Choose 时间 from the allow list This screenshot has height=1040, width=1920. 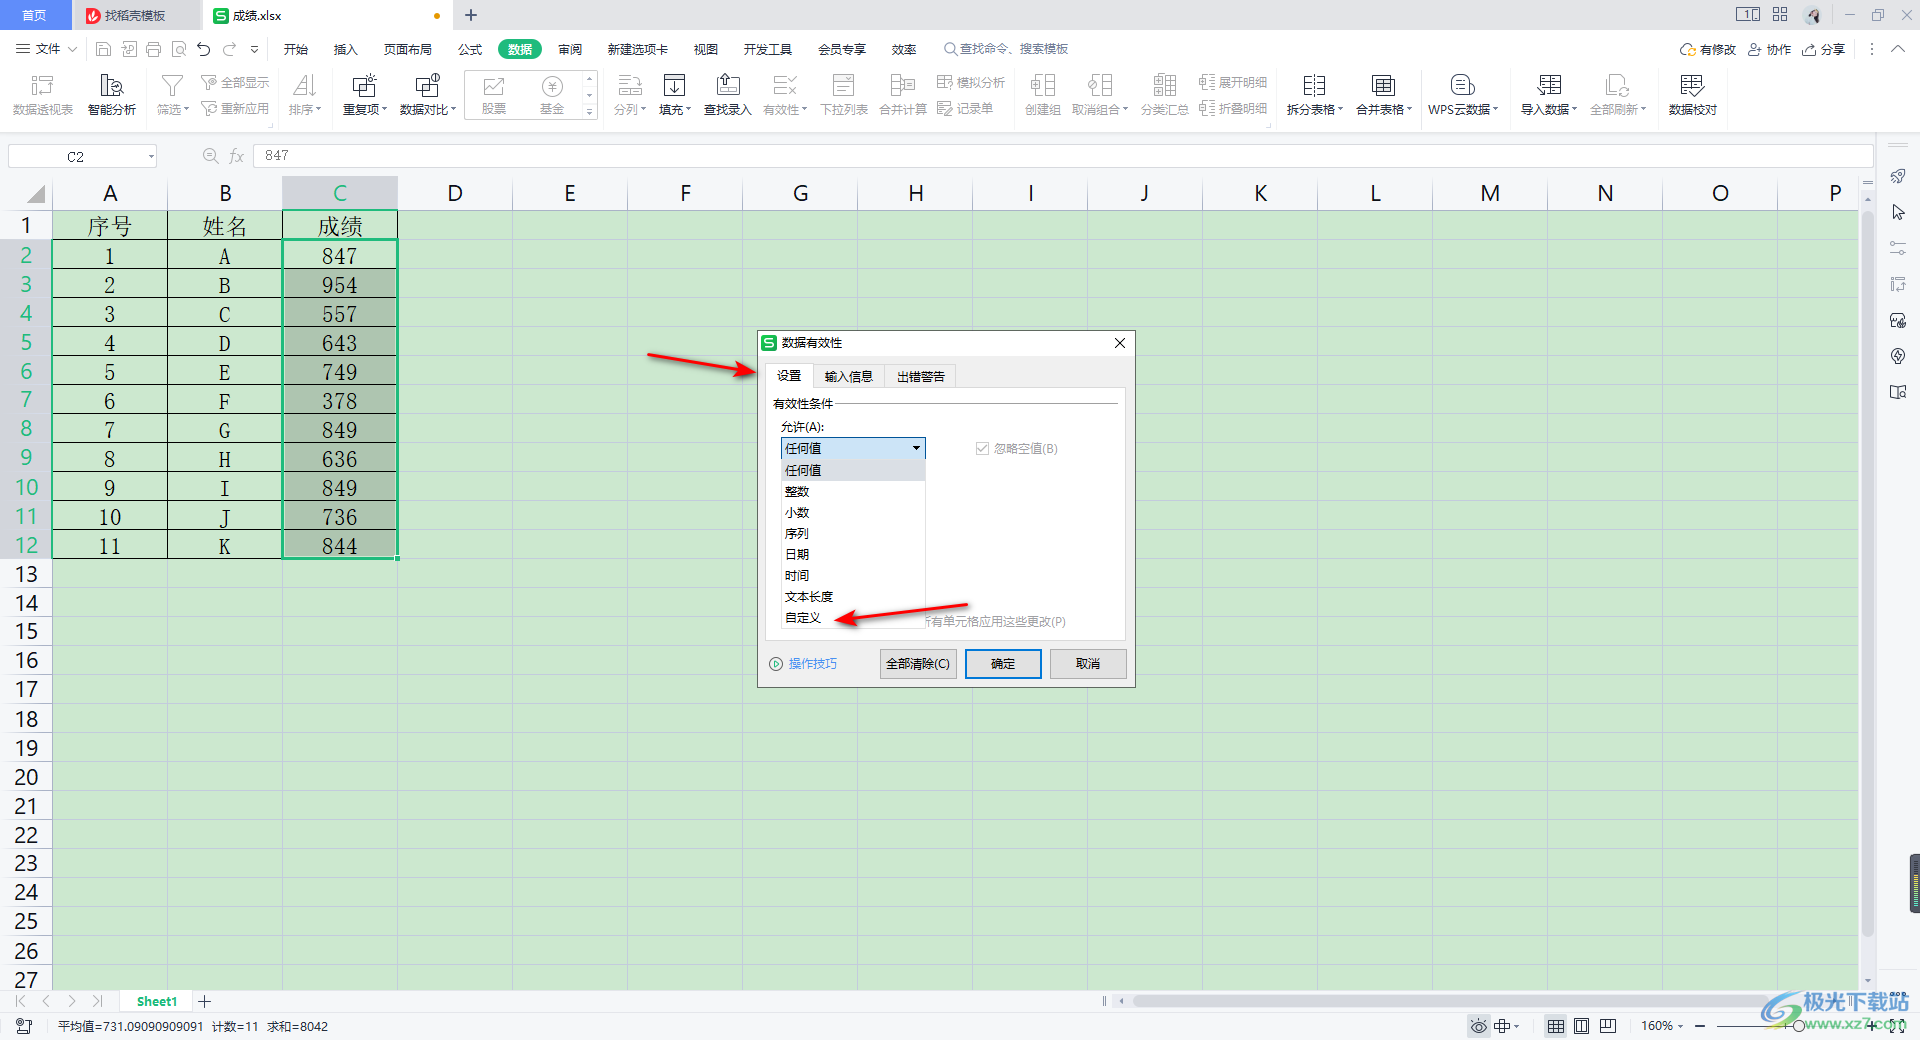pos(853,575)
